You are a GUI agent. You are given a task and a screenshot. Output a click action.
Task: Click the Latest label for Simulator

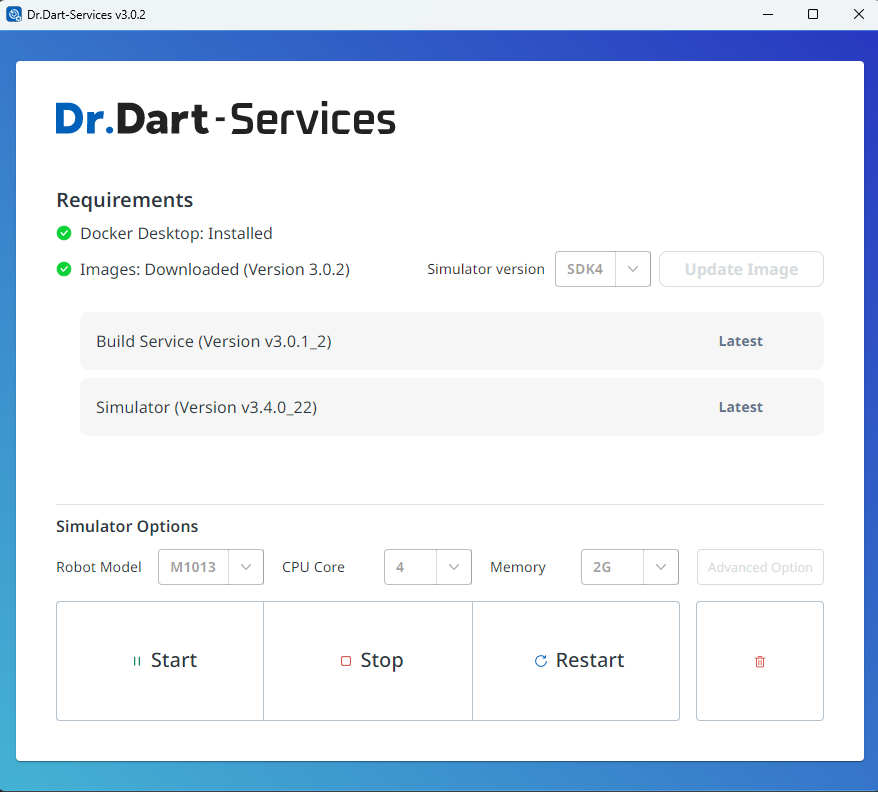point(740,407)
